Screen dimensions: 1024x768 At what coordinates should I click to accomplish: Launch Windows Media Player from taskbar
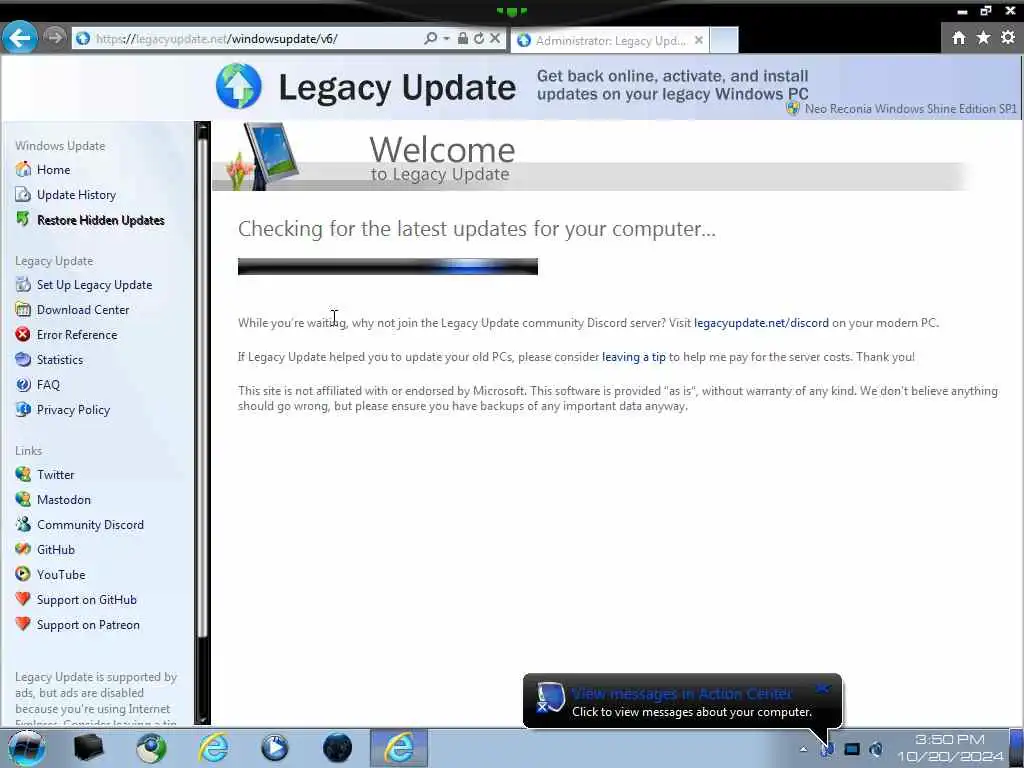pyautogui.click(x=275, y=748)
